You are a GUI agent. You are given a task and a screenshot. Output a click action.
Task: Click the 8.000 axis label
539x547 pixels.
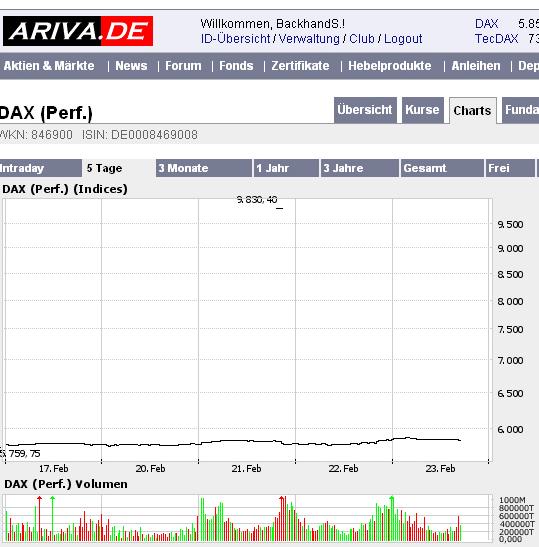click(x=510, y=301)
